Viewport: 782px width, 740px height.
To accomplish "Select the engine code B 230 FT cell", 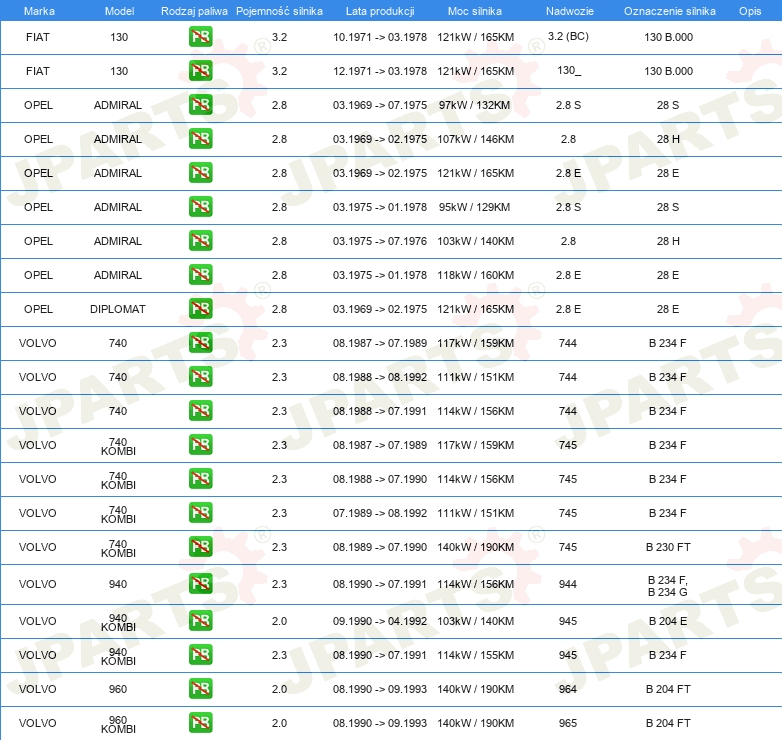I will [668, 547].
